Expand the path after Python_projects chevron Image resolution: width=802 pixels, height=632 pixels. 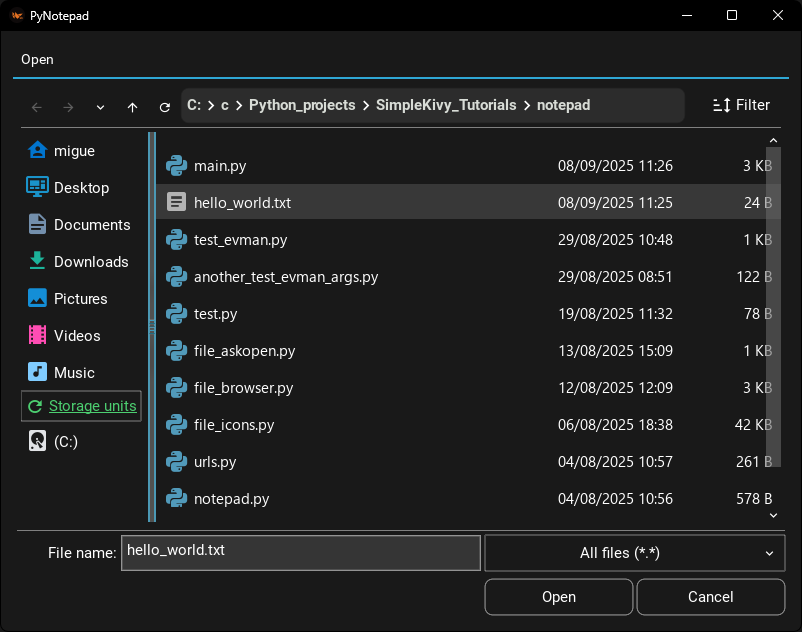[x=366, y=105]
